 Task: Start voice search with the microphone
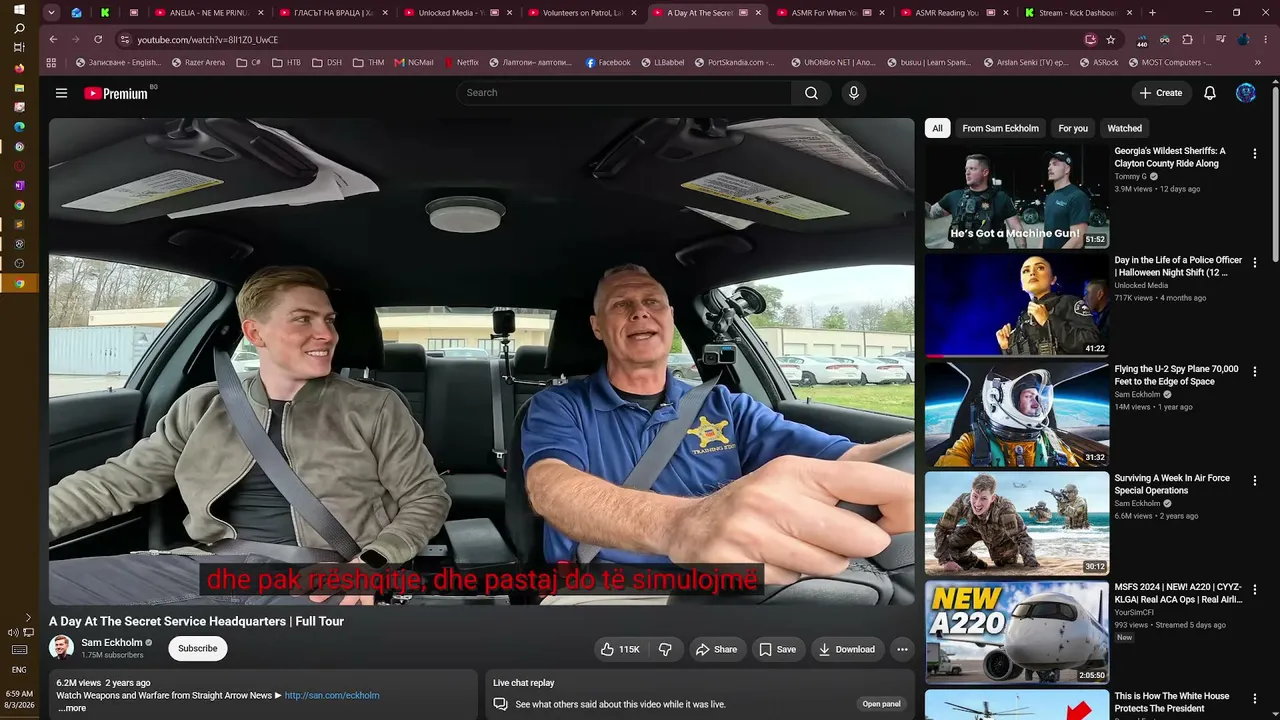click(853, 93)
